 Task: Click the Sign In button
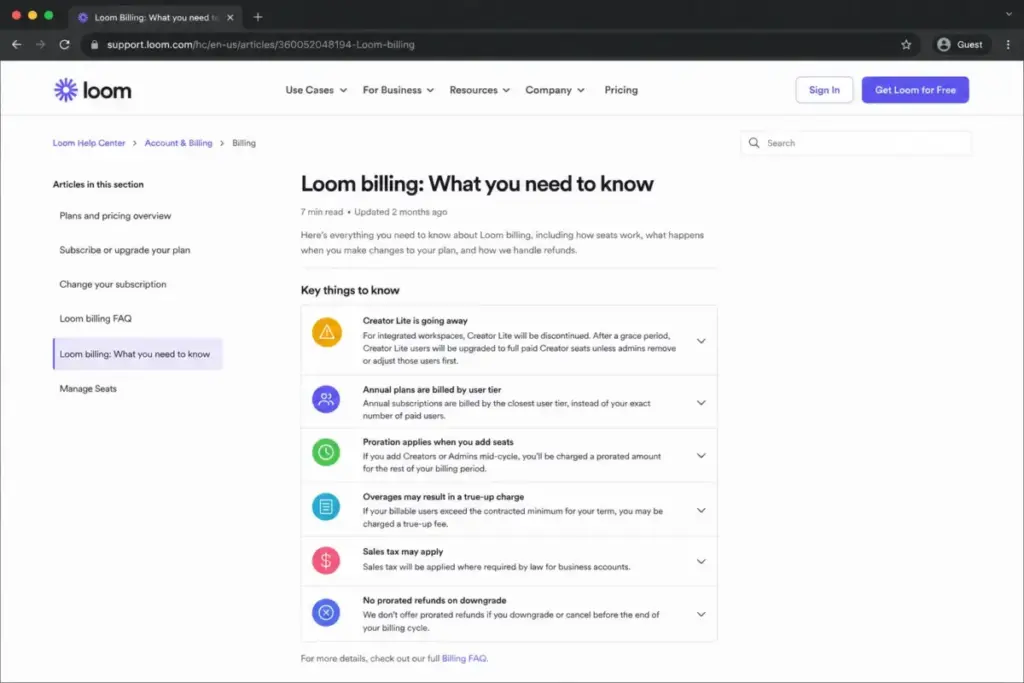pos(824,90)
